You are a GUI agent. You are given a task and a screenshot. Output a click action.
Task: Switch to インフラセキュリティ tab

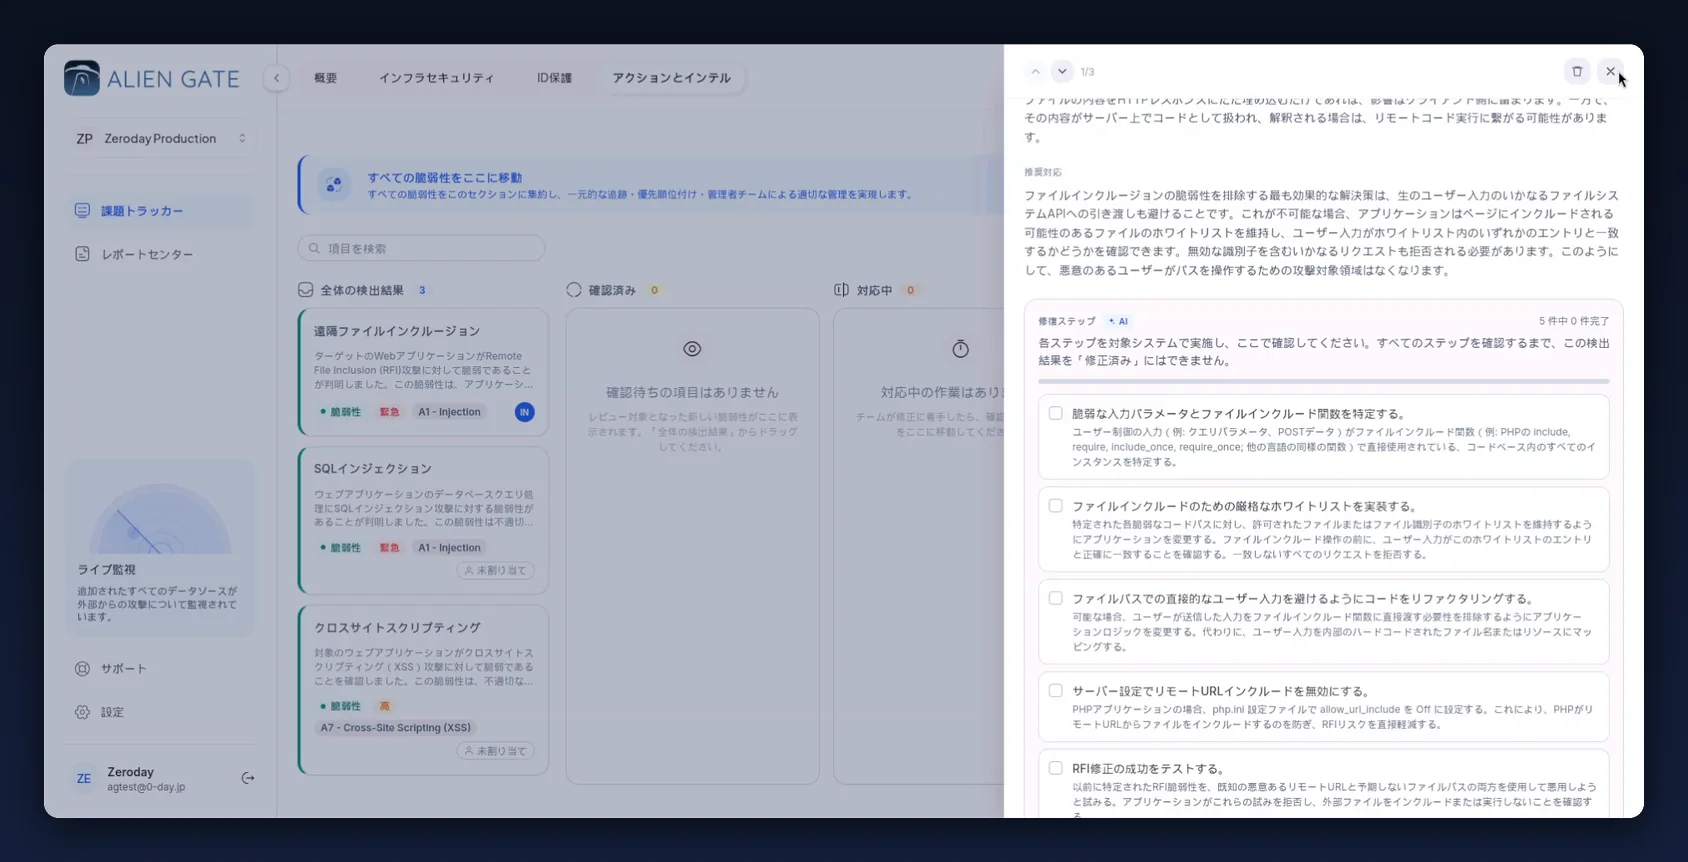[436, 78]
